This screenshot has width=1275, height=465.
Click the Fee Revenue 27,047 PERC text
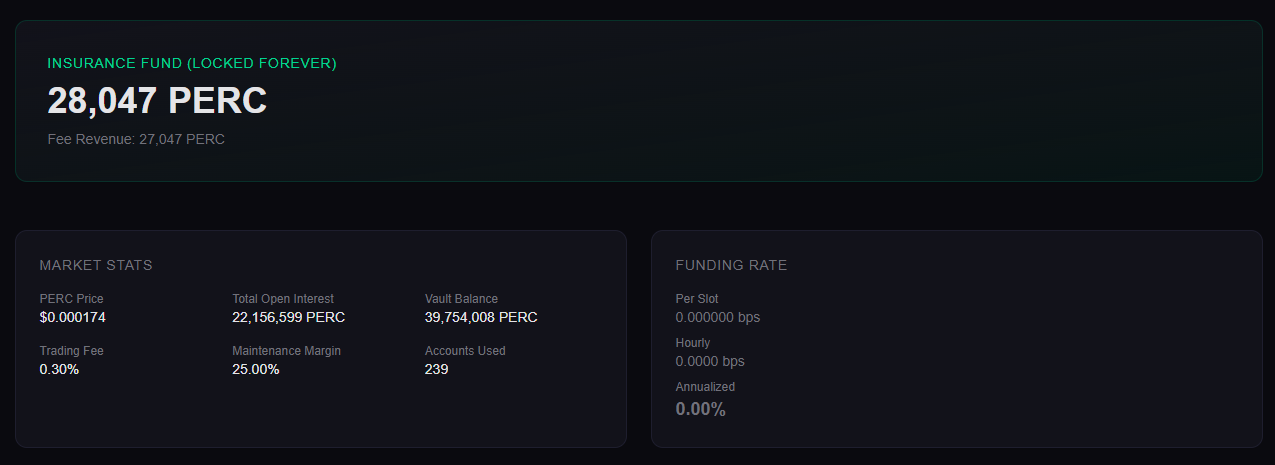(x=136, y=139)
